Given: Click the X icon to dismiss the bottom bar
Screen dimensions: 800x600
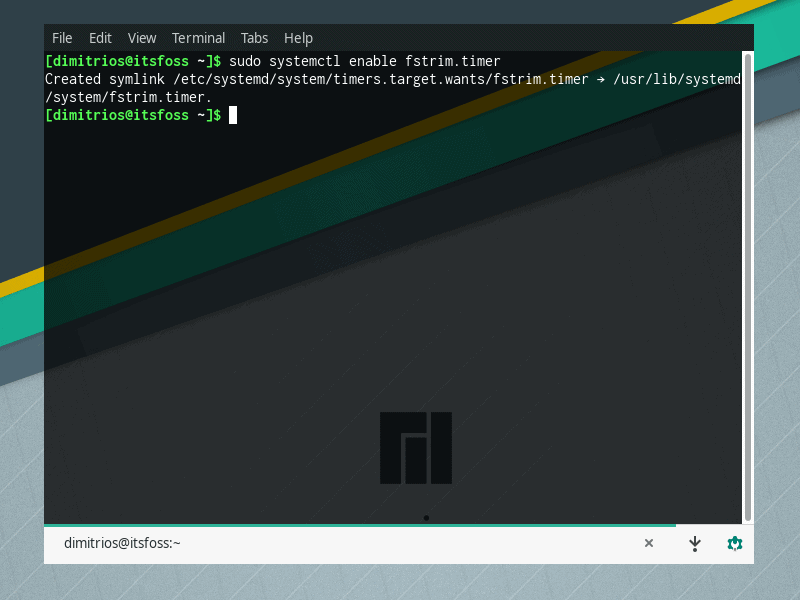Looking at the screenshot, I should click(649, 543).
